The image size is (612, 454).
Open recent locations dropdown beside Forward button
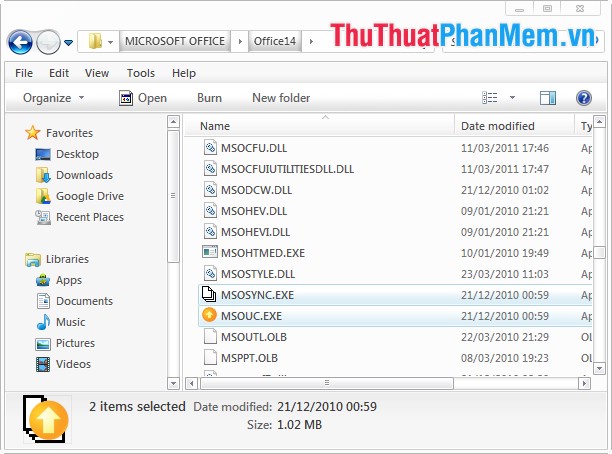click(68, 42)
